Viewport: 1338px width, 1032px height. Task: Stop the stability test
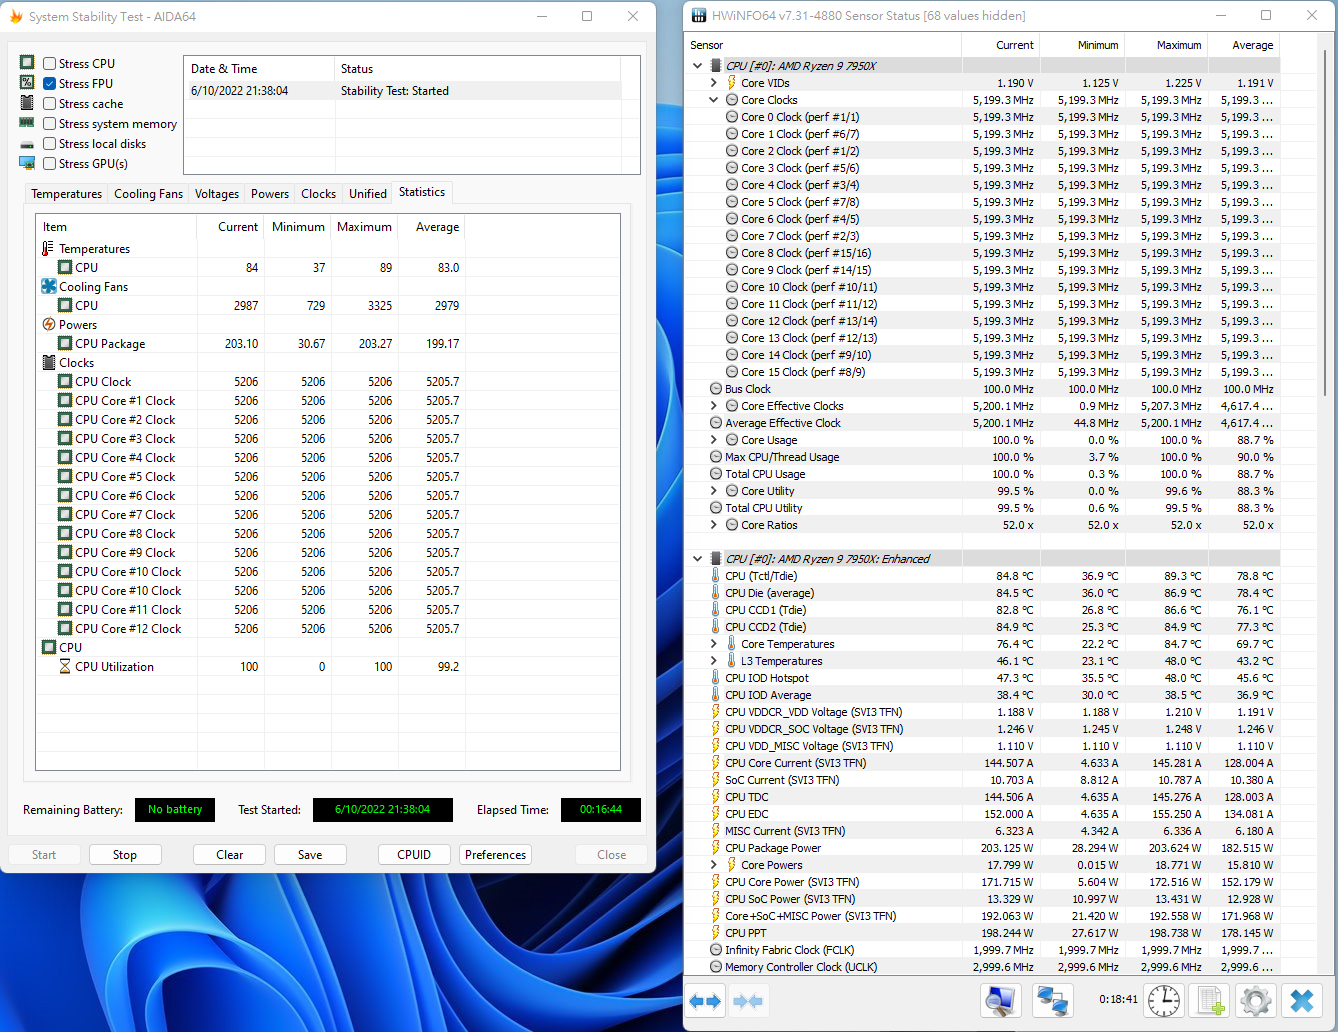(x=125, y=855)
